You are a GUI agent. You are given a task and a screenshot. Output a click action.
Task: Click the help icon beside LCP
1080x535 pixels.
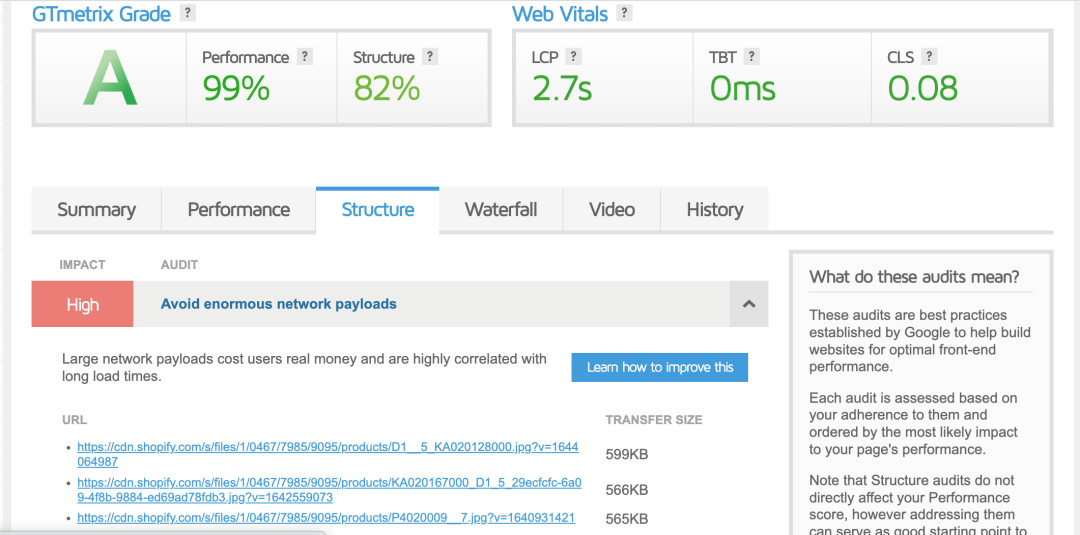tap(573, 57)
